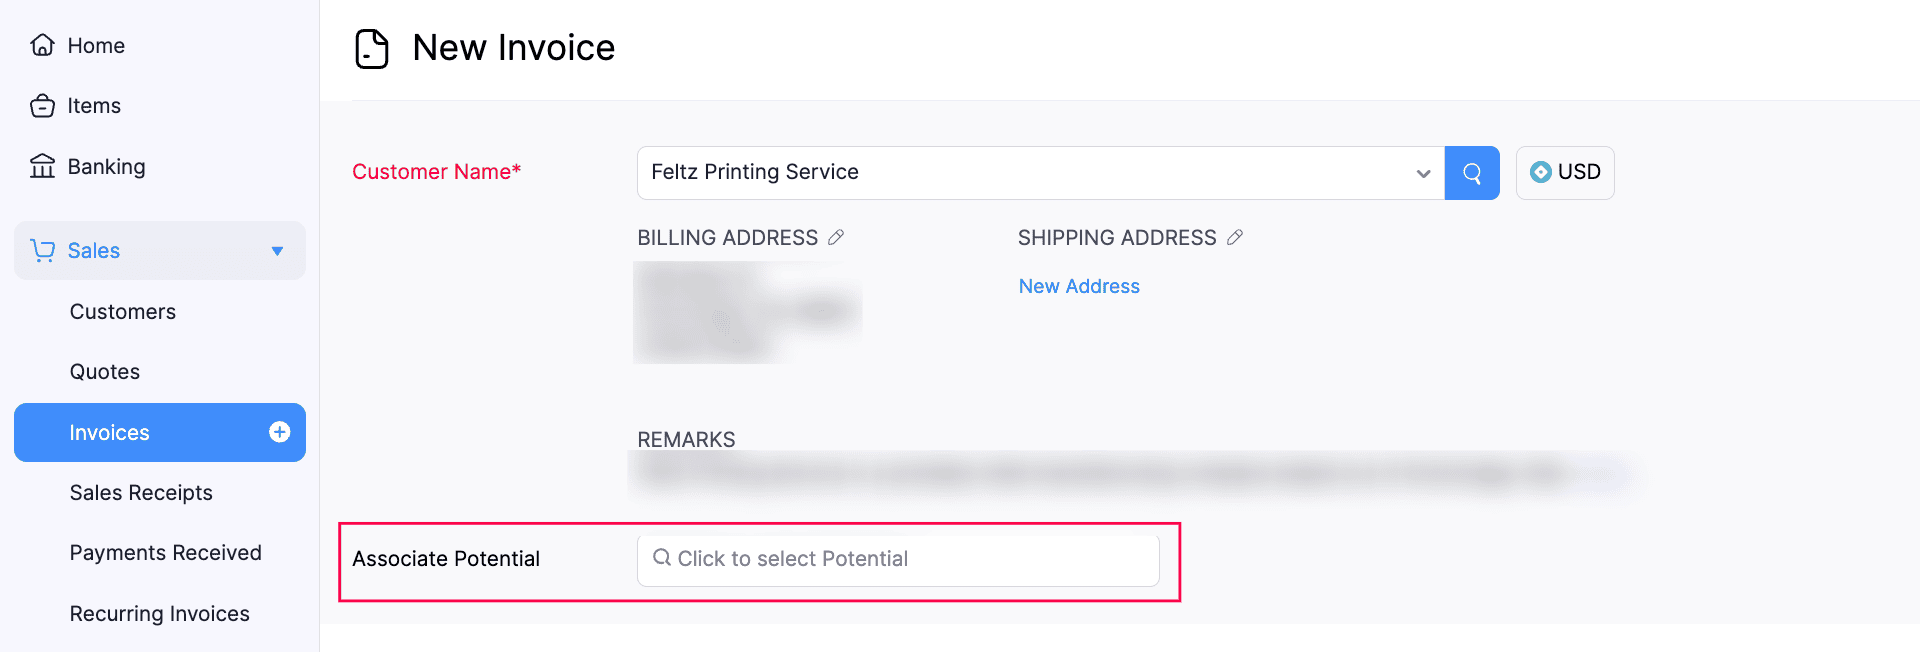Click the New Address link

click(1079, 286)
